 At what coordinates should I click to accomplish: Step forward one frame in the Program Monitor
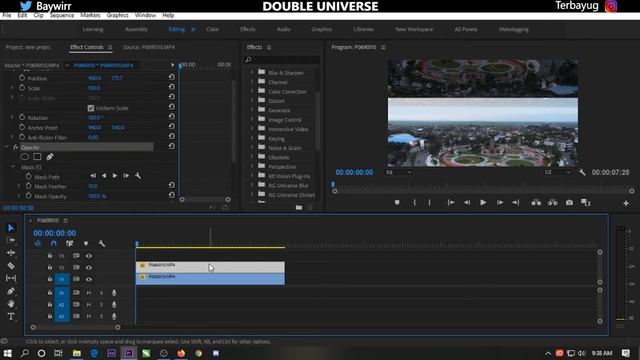pyautogui.click(x=500, y=202)
